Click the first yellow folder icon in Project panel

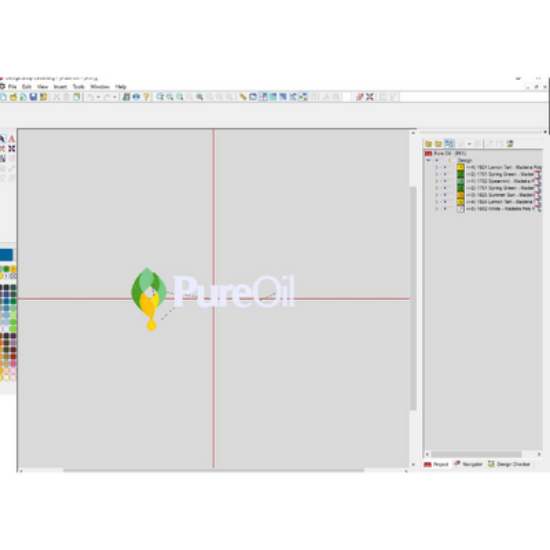pos(428,143)
